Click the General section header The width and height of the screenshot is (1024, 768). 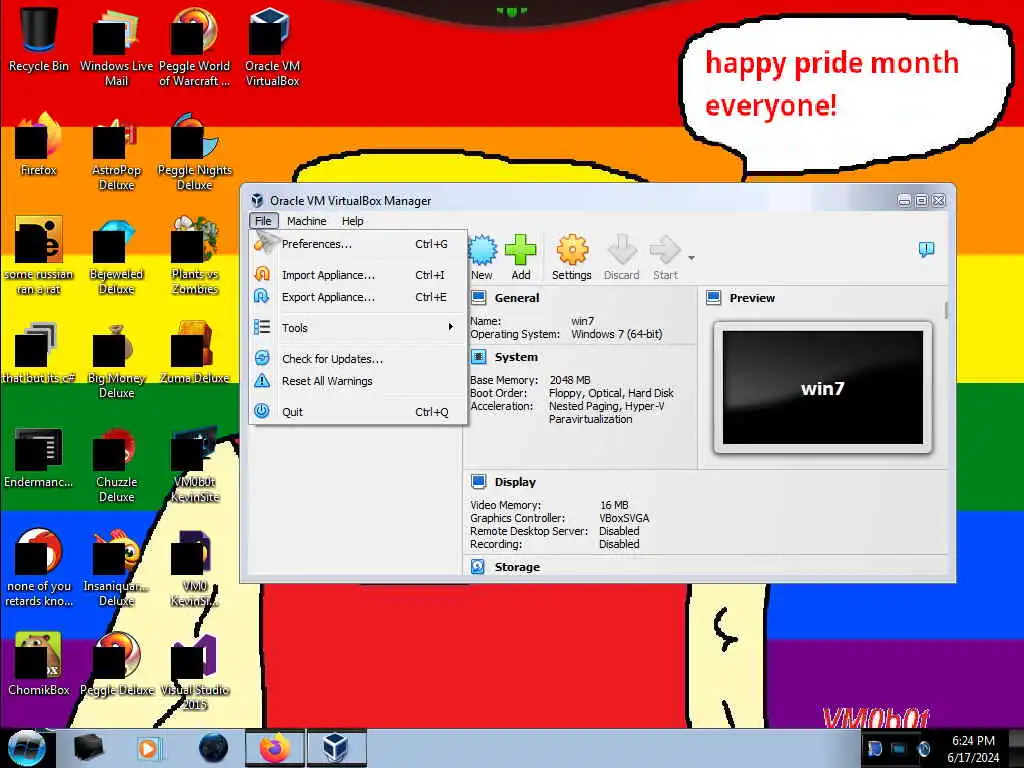pos(517,298)
